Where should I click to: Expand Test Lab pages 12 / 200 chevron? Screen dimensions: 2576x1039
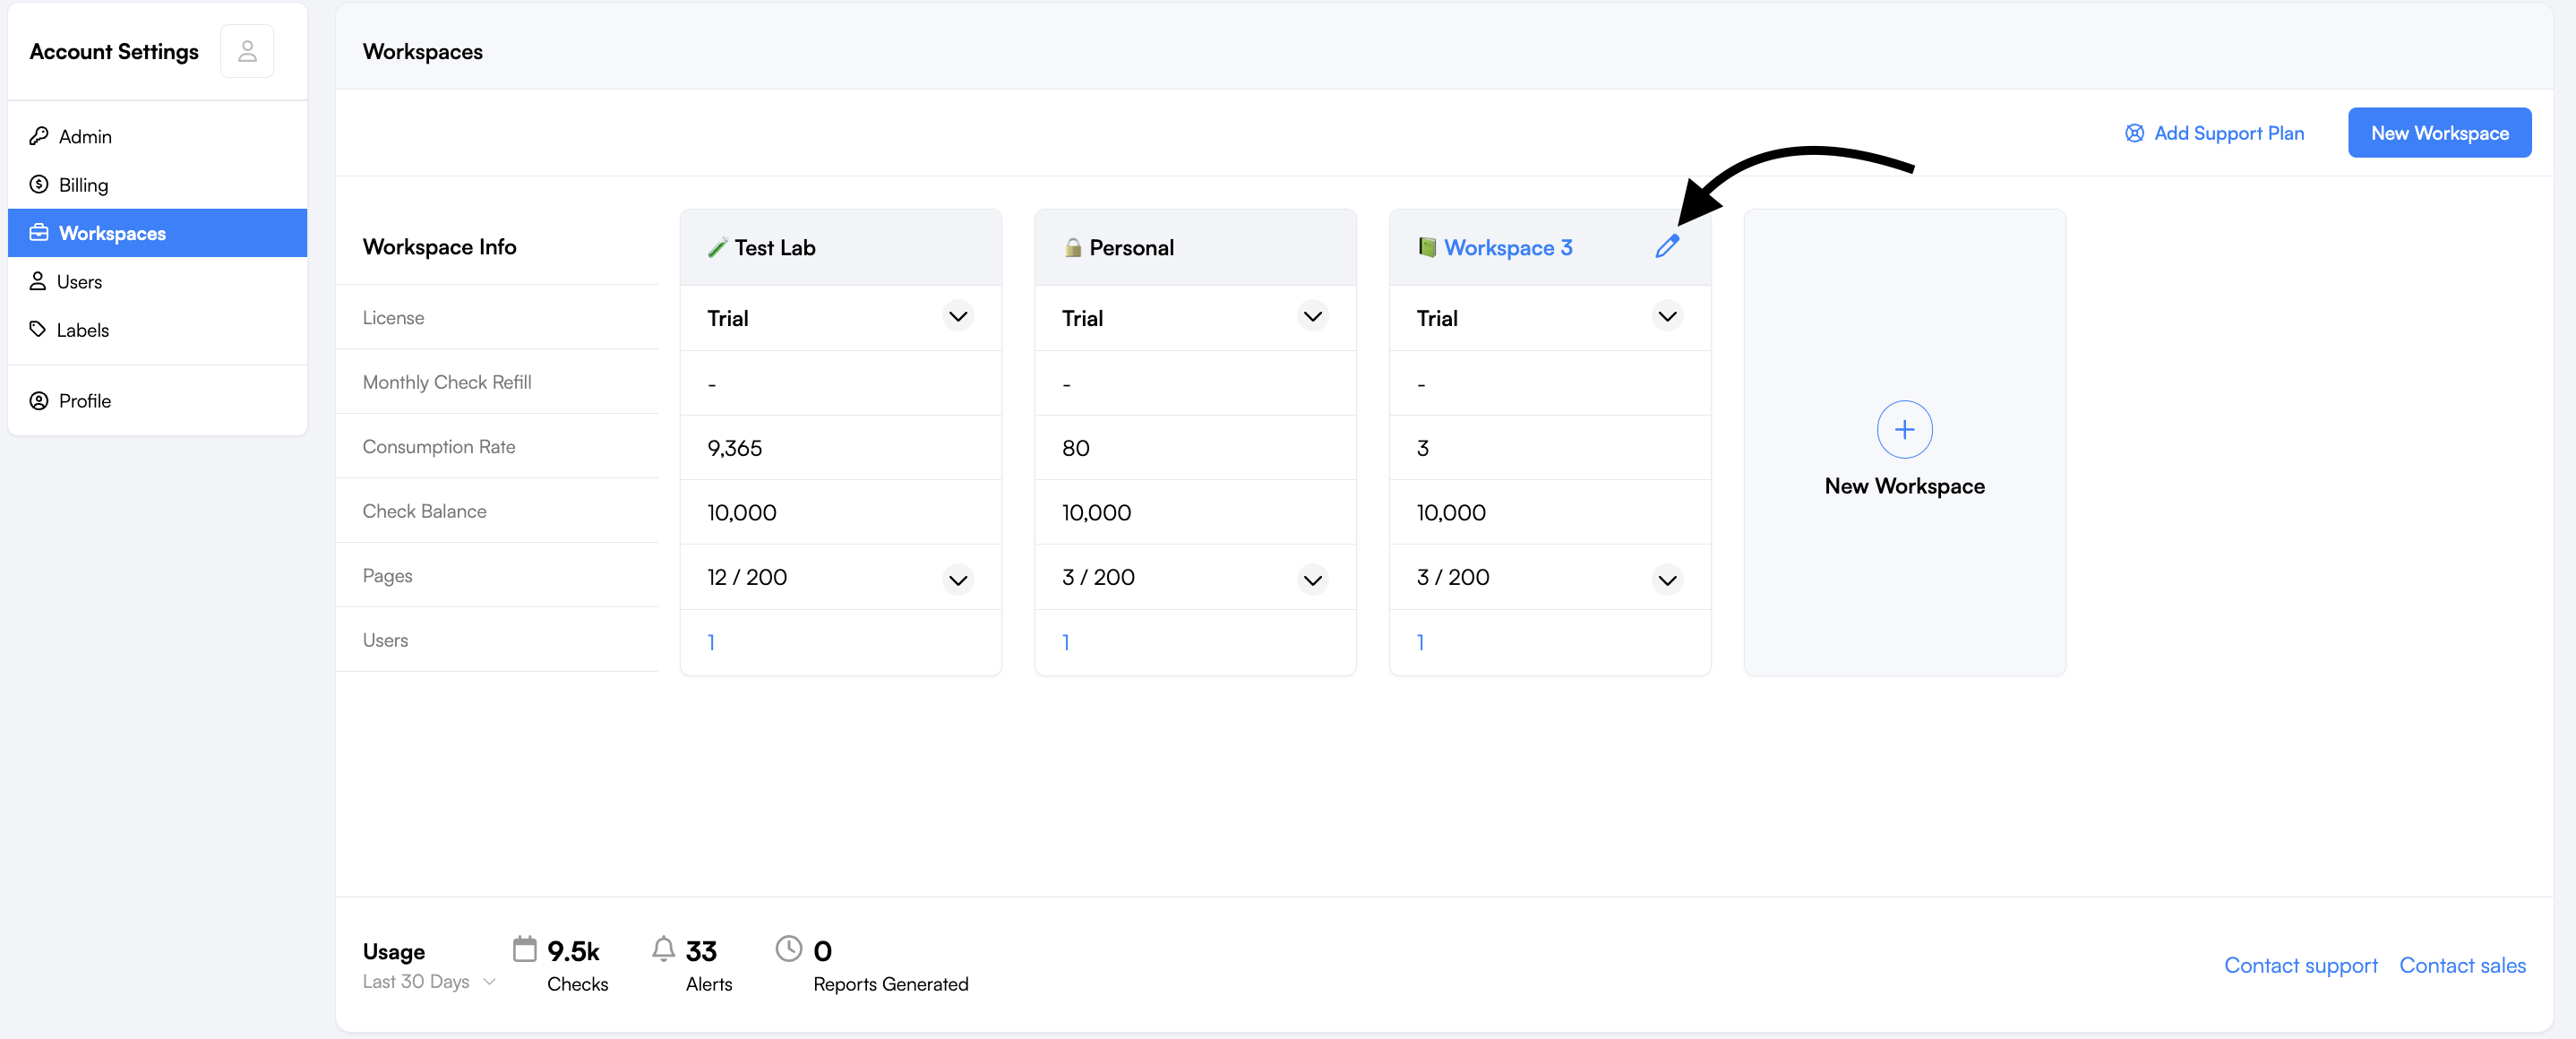click(958, 580)
